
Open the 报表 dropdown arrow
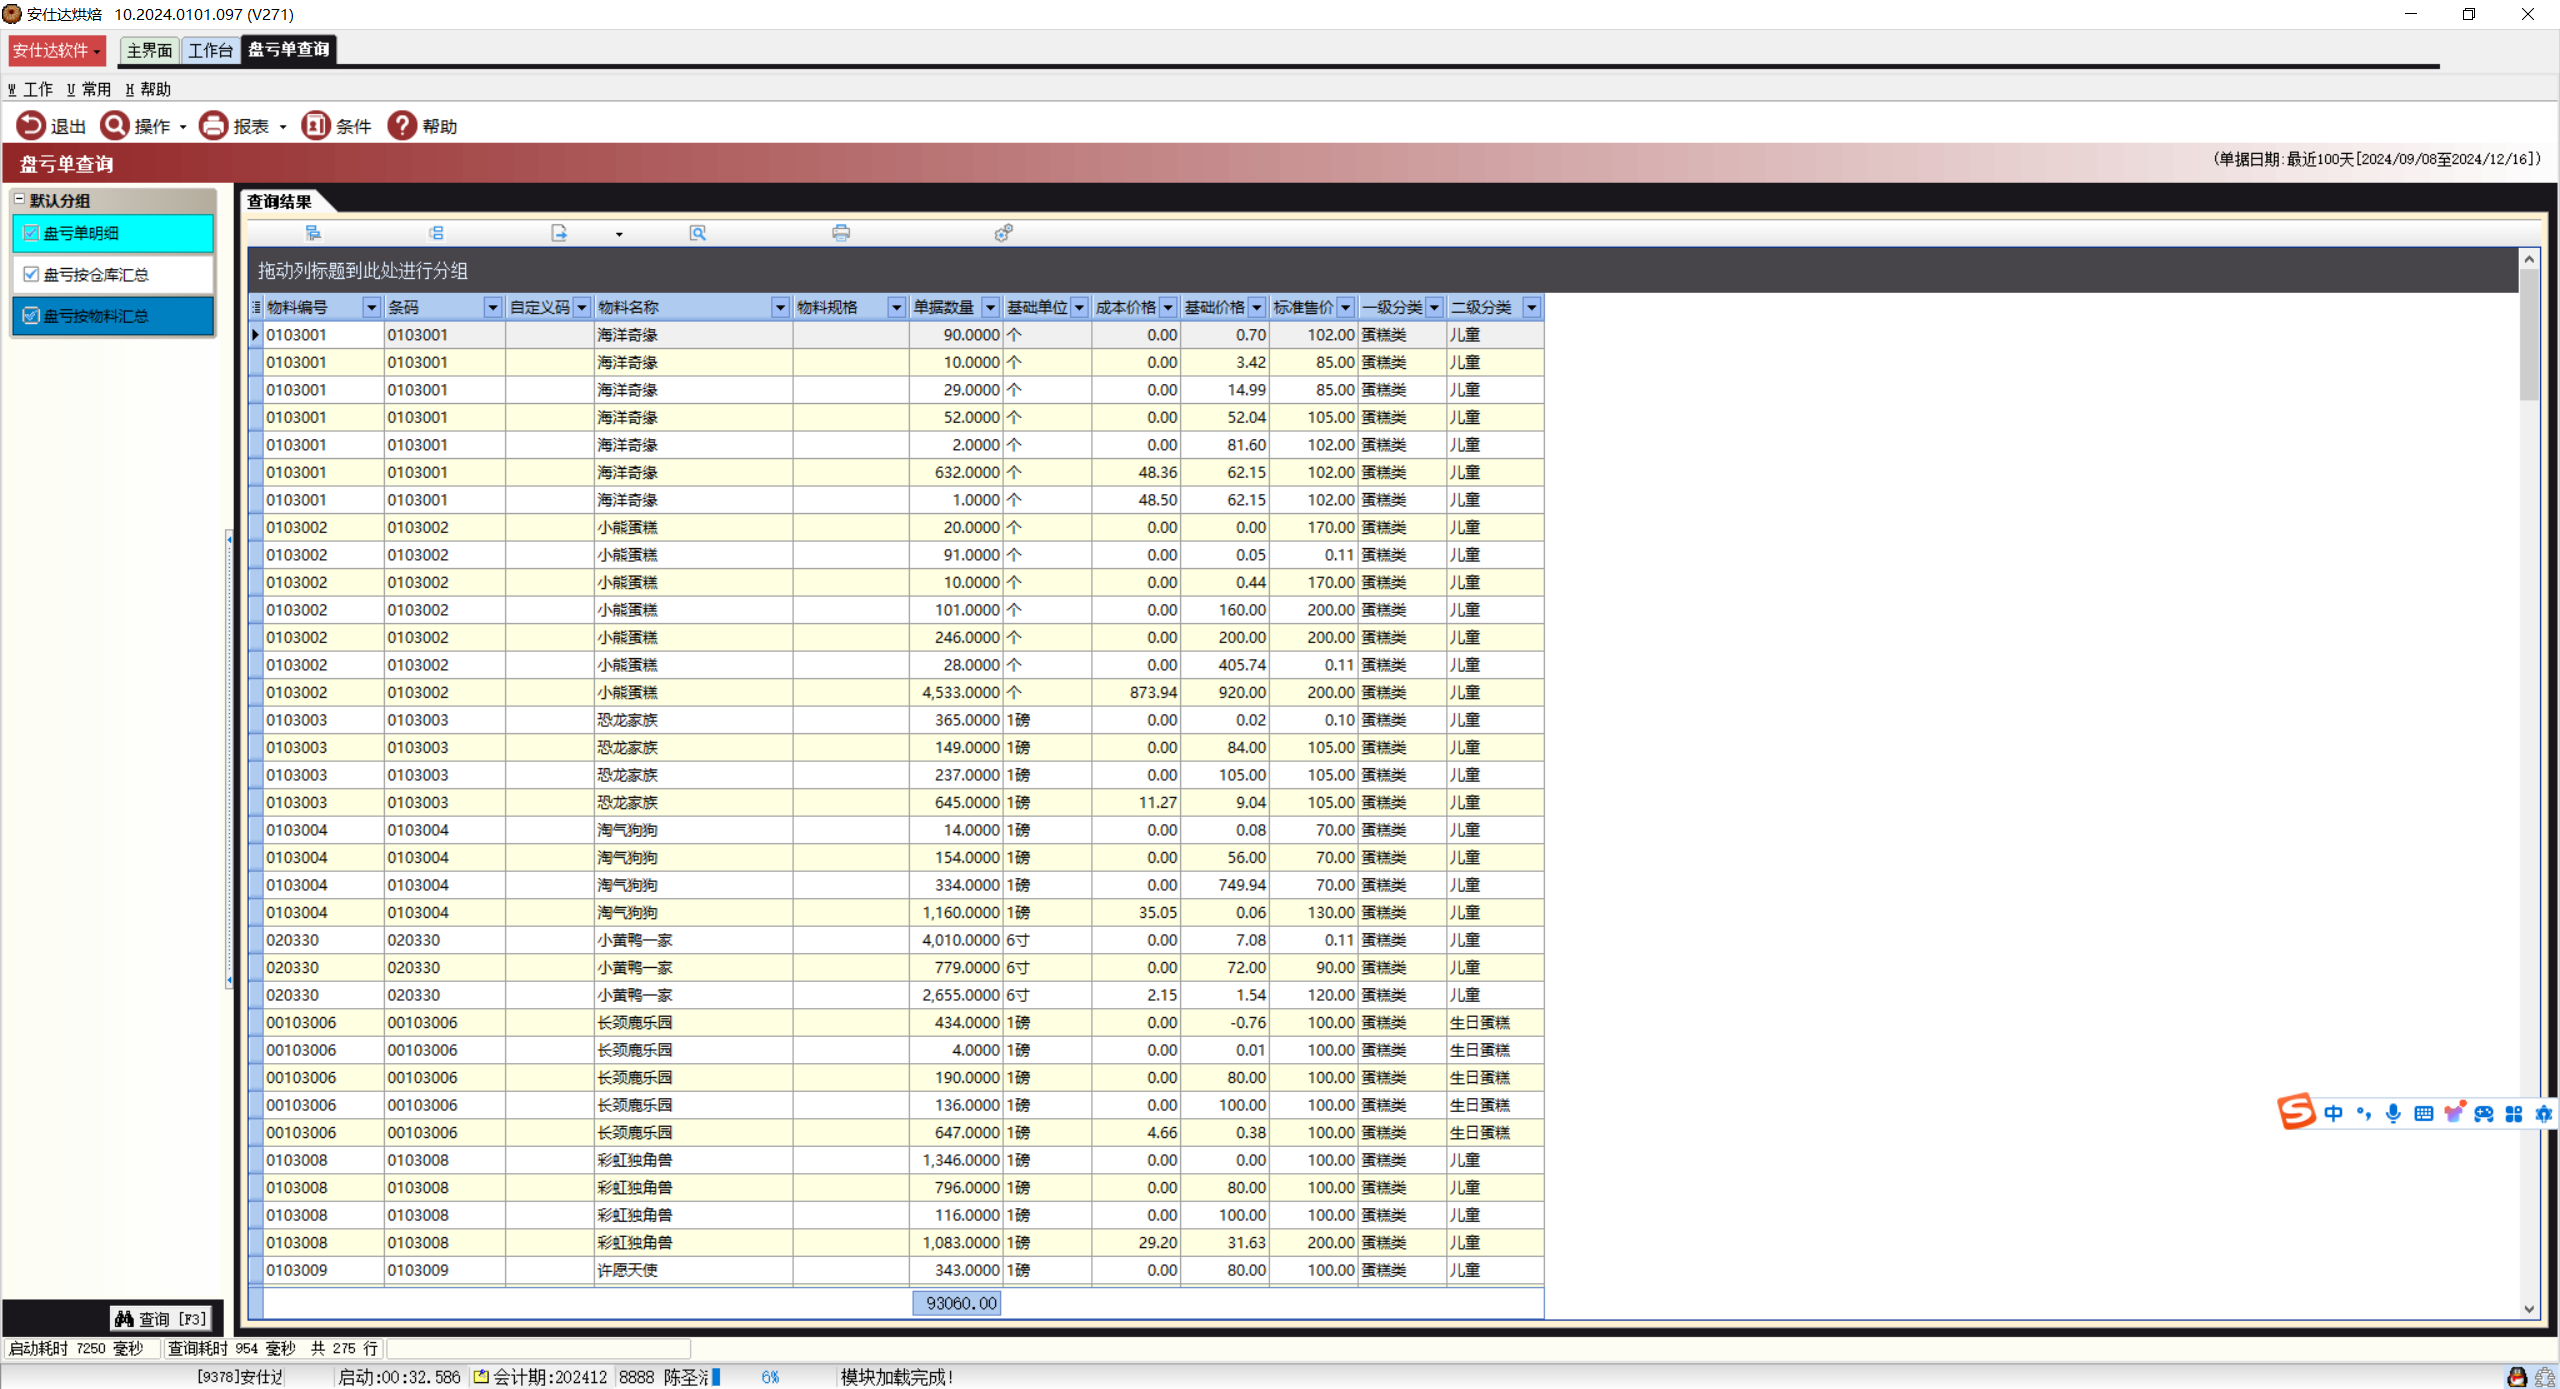point(283,127)
